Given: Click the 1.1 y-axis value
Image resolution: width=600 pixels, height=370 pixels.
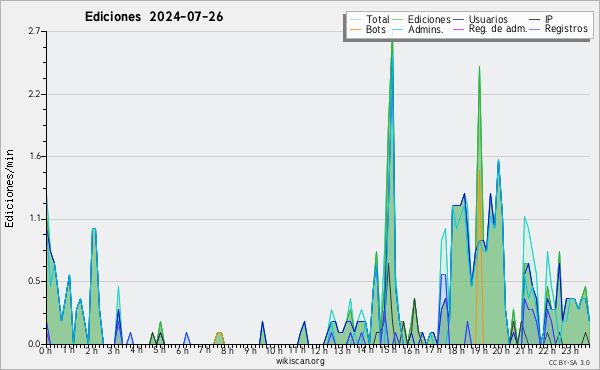Looking at the screenshot, I should click(34, 219).
